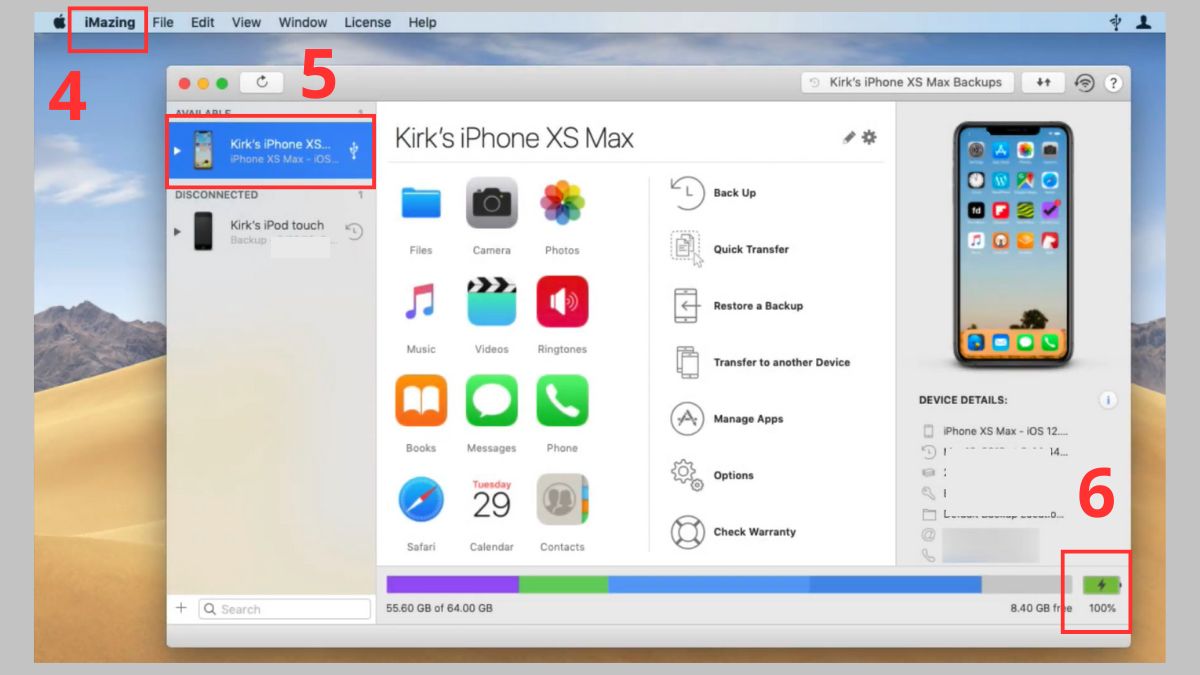Select the Safari icon
This screenshot has width=1200, height=675.
tap(419, 500)
